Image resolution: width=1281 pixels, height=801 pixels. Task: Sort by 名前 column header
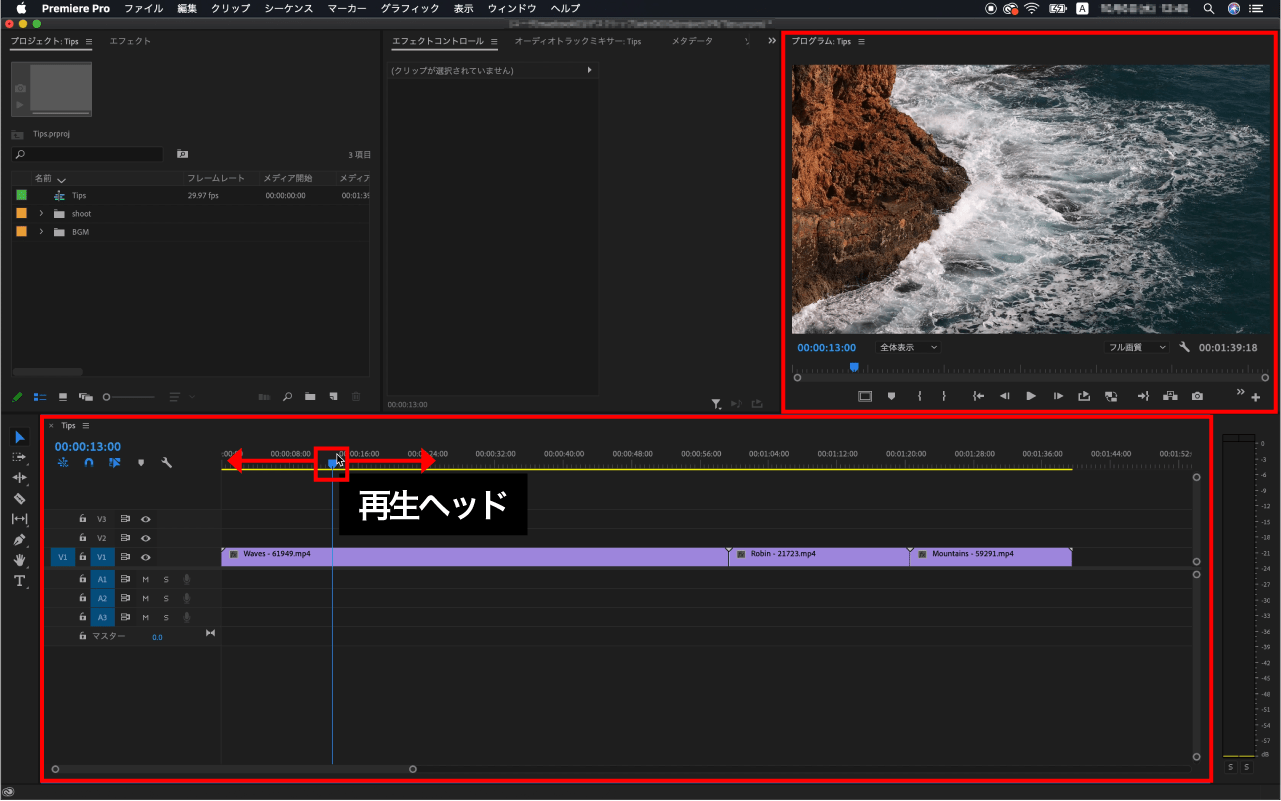(x=43, y=178)
